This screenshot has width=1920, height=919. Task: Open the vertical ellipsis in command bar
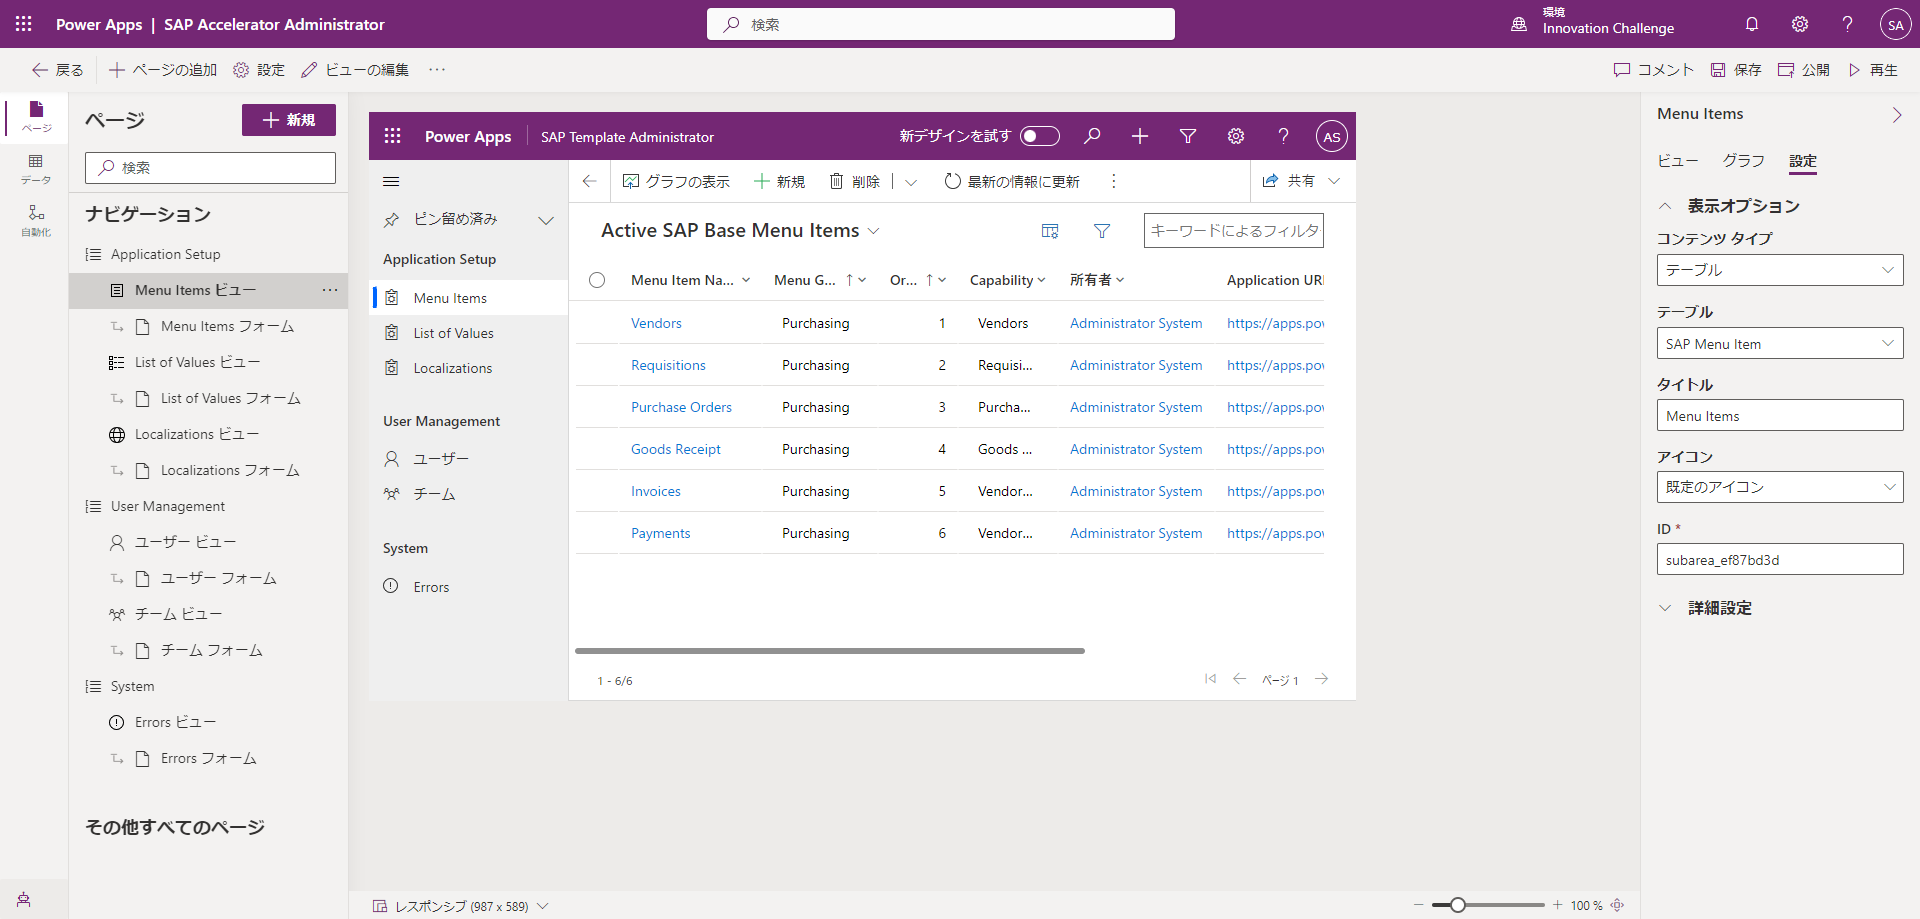1113,181
